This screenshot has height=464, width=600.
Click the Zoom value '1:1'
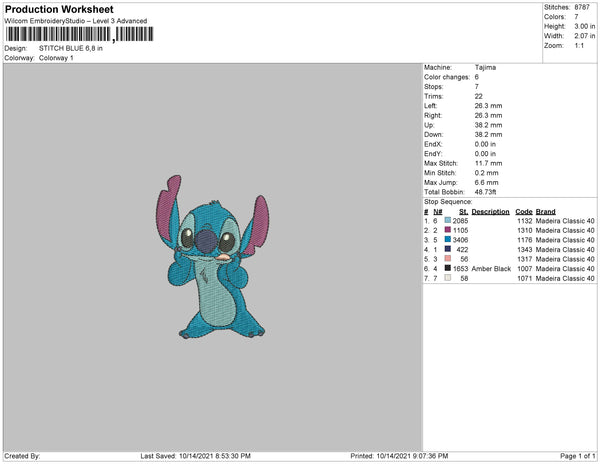point(579,46)
